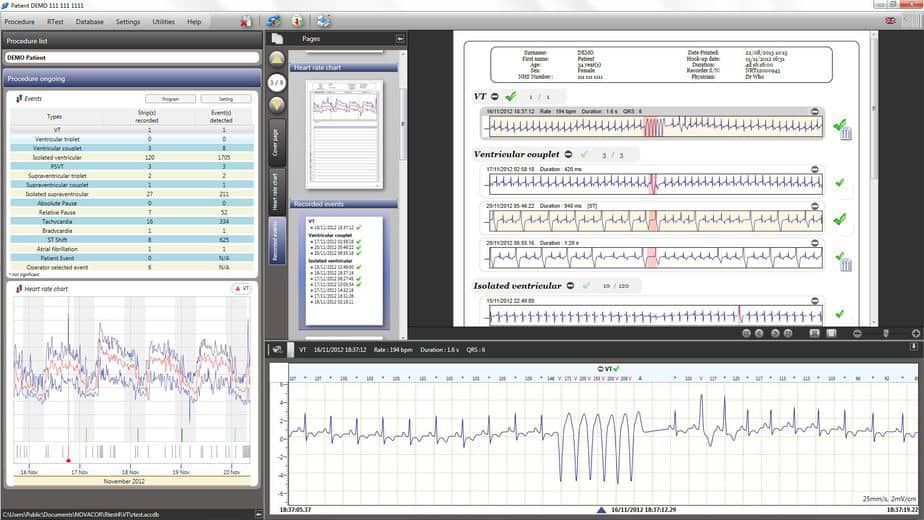
Task: Toggle checkmark next to Ventricular couplet heading
Action: [582, 155]
